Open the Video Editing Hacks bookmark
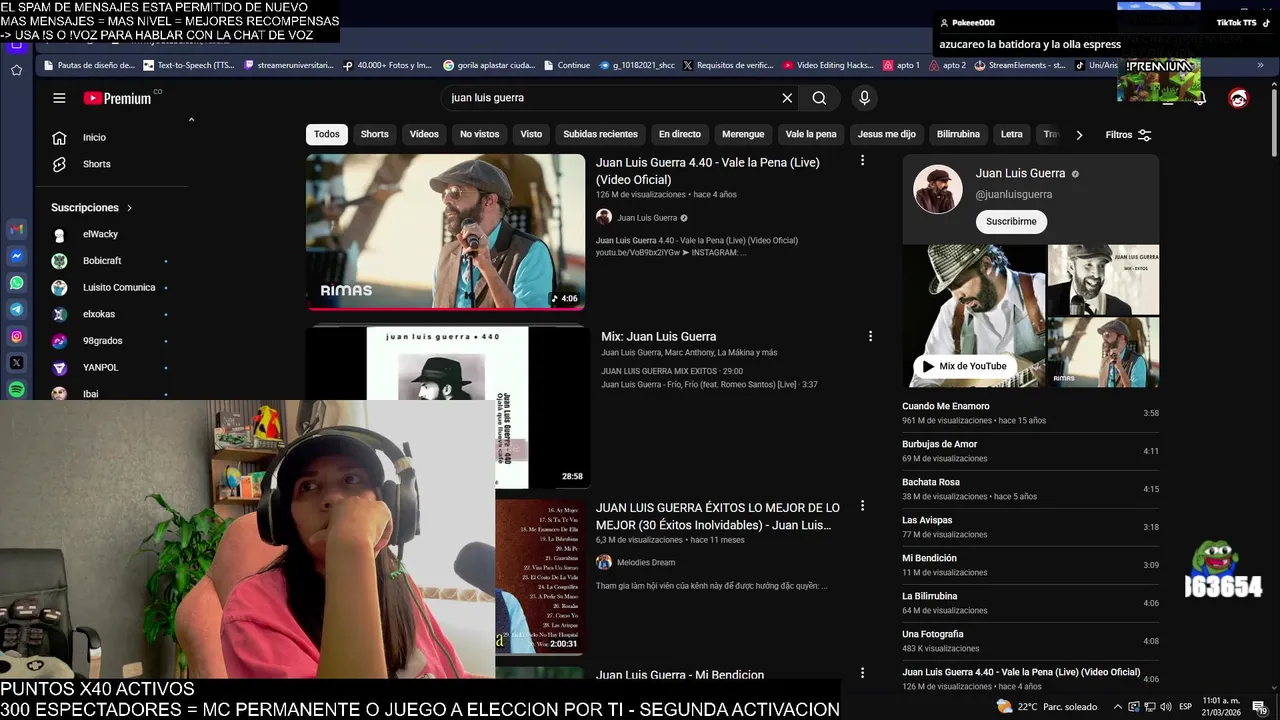The image size is (1280, 720). coord(827,65)
